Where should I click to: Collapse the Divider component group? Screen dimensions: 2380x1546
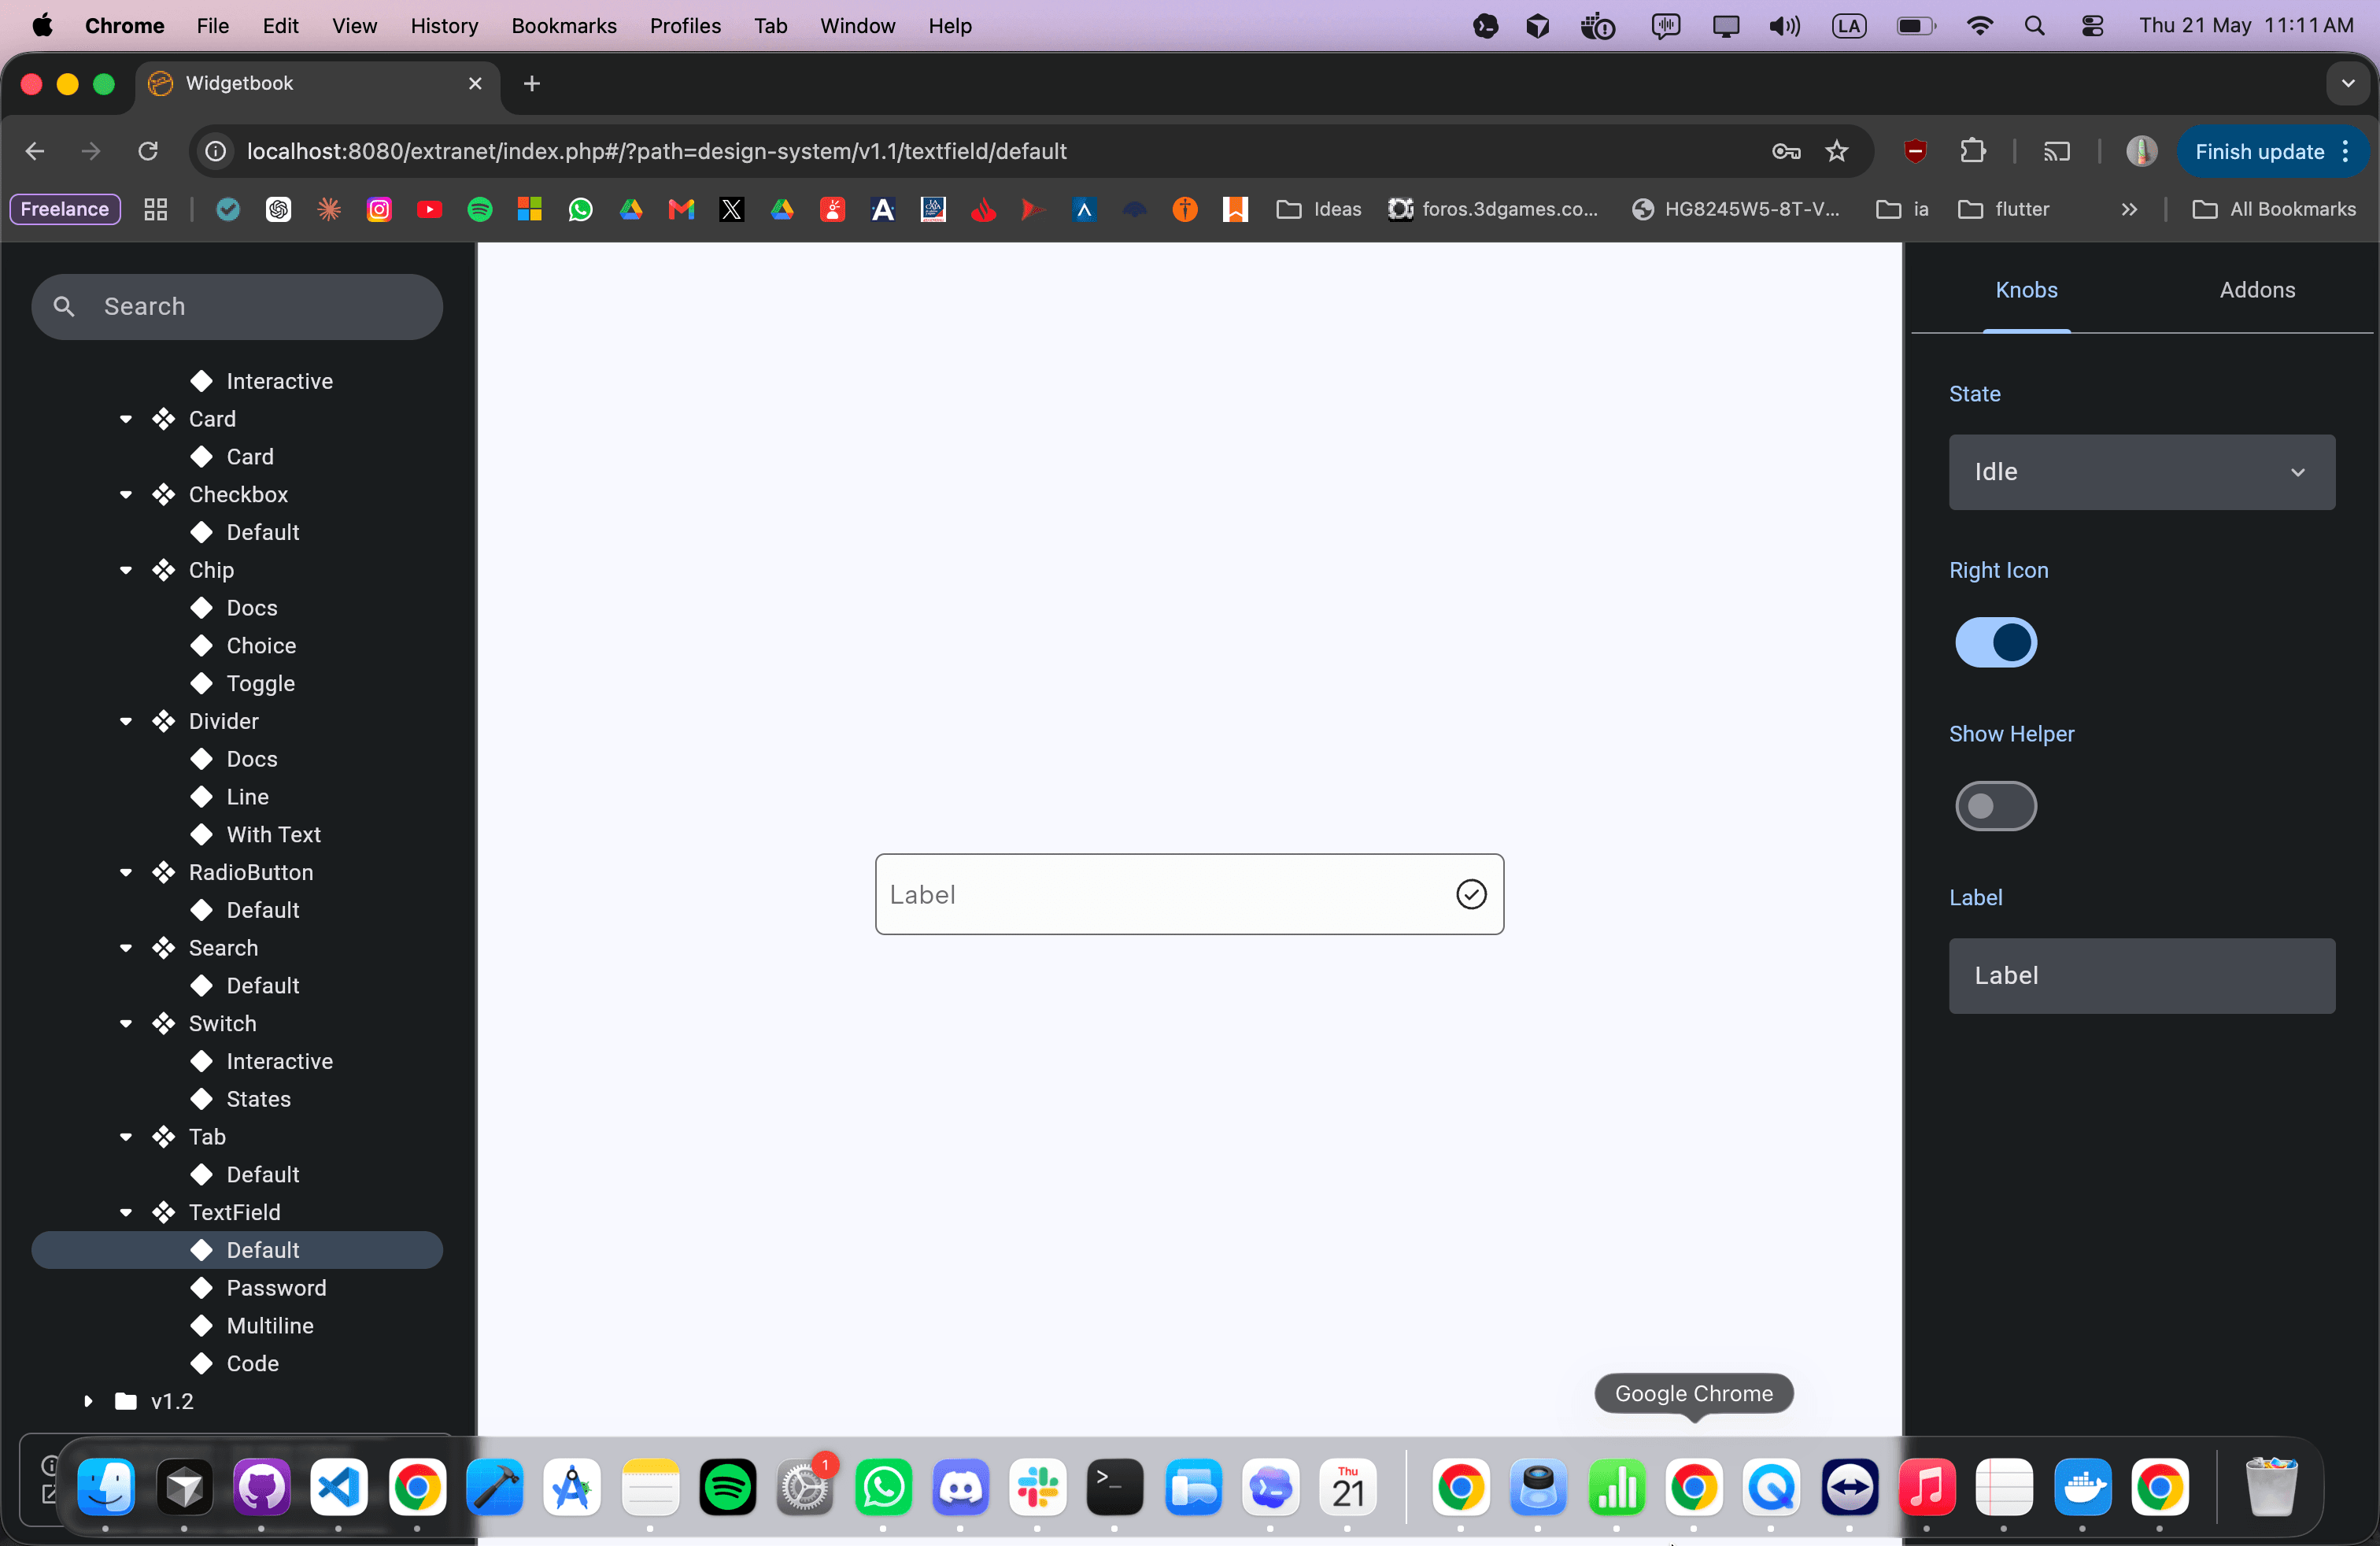click(x=126, y=721)
